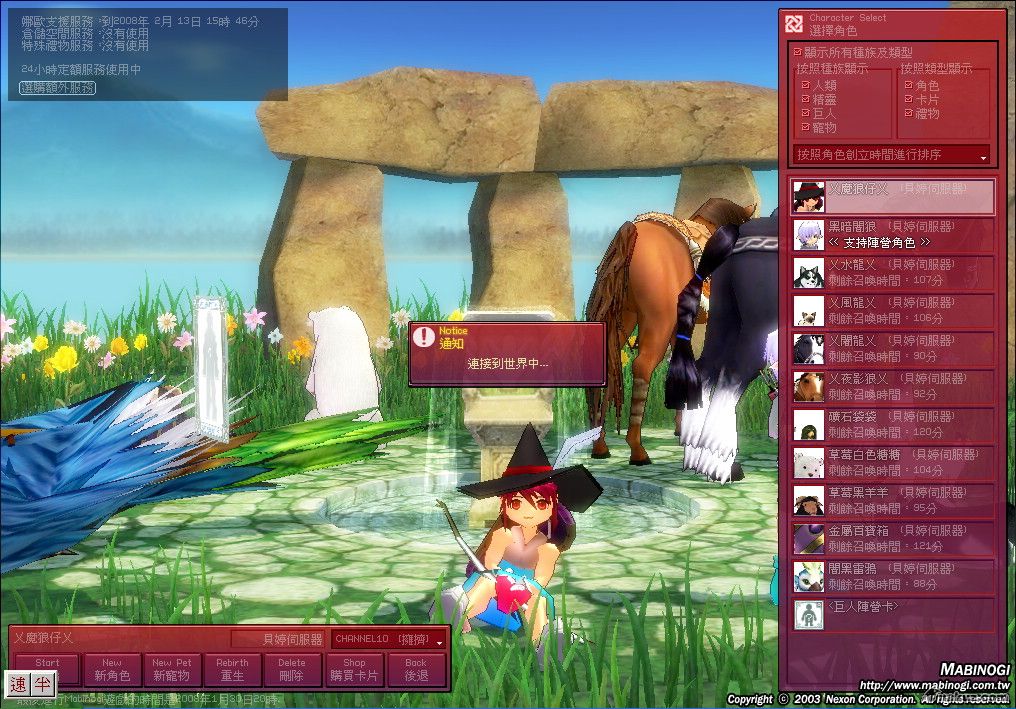This screenshot has height=709, width=1016.
Task: Toggle the 卡片 type filter checkbox
Action: click(x=908, y=100)
